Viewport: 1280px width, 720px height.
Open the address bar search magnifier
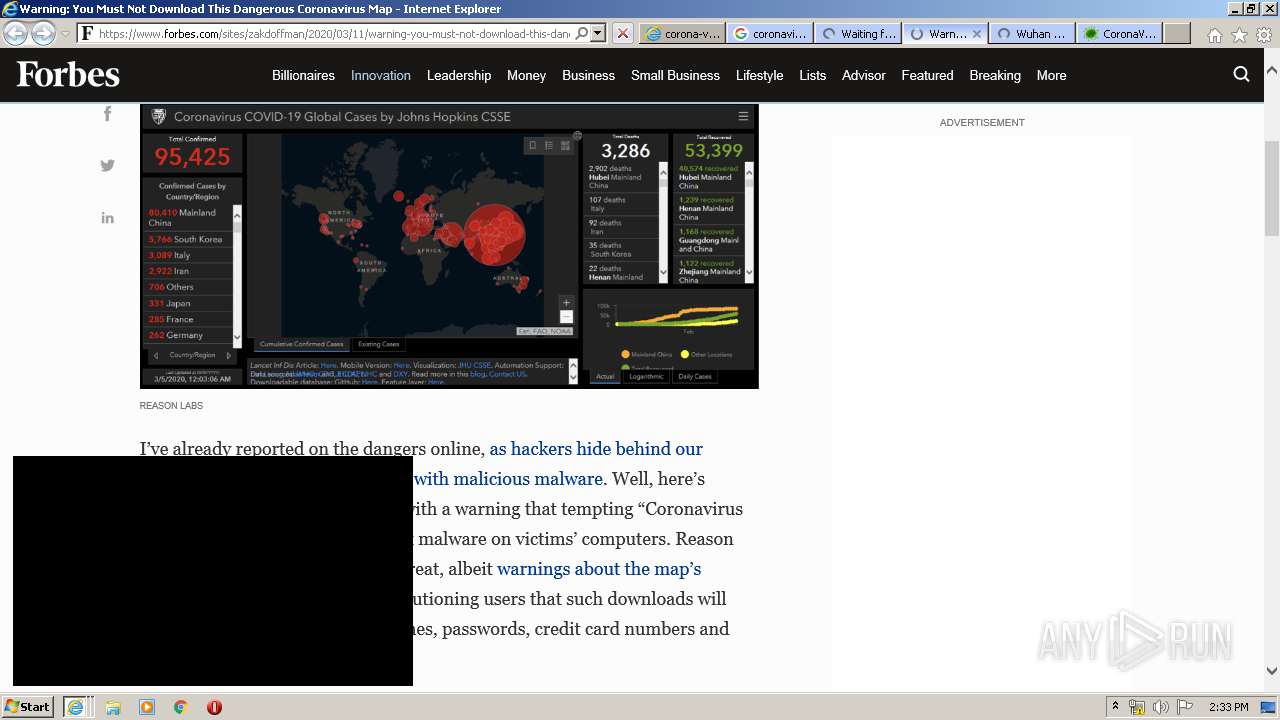coord(582,33)
